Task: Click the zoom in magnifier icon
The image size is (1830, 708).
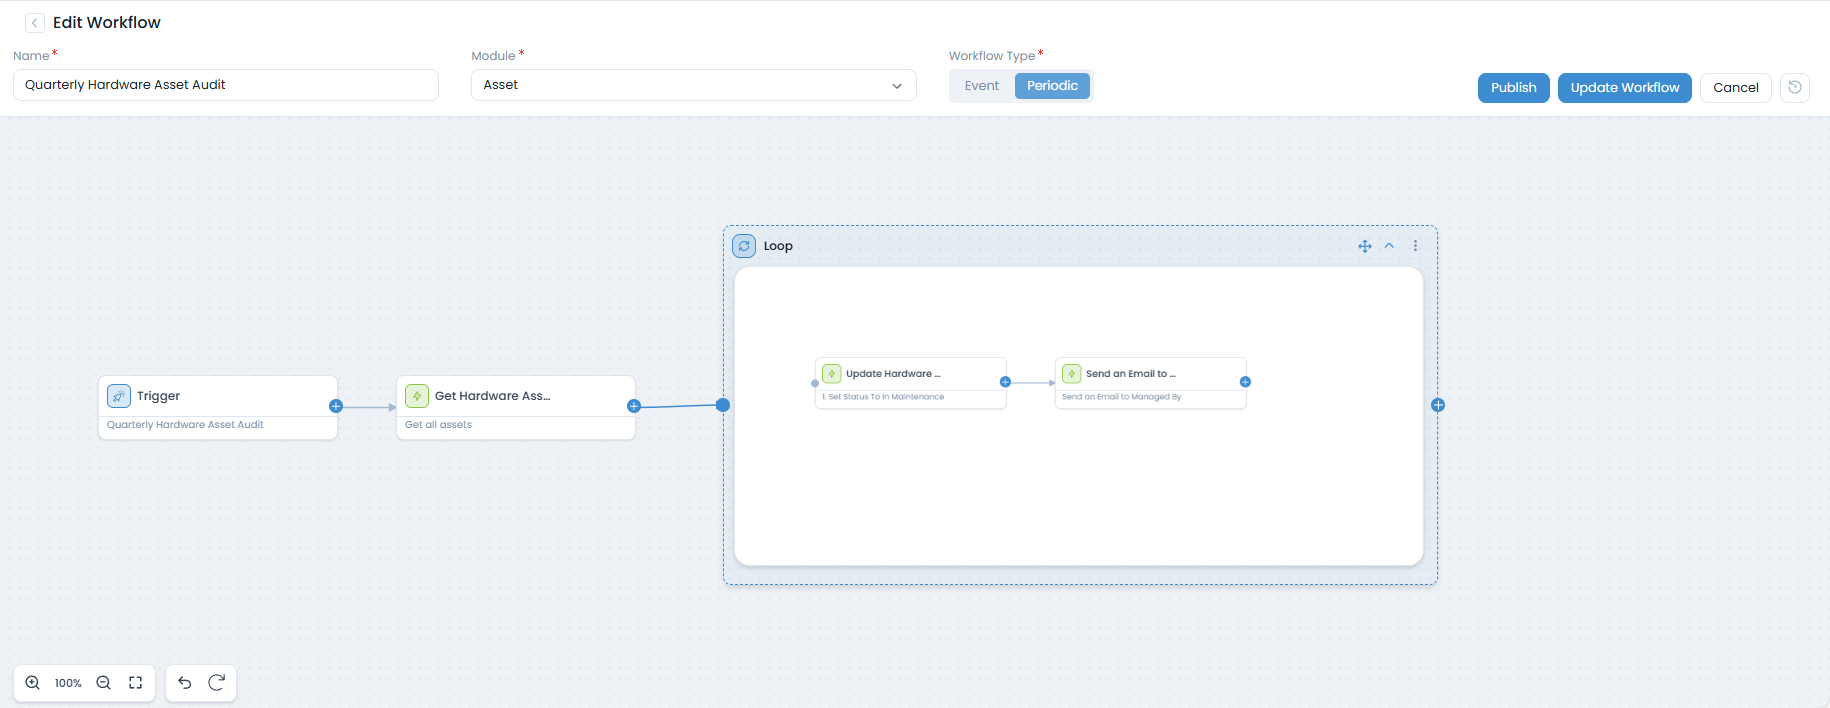Action: [33, 683]
